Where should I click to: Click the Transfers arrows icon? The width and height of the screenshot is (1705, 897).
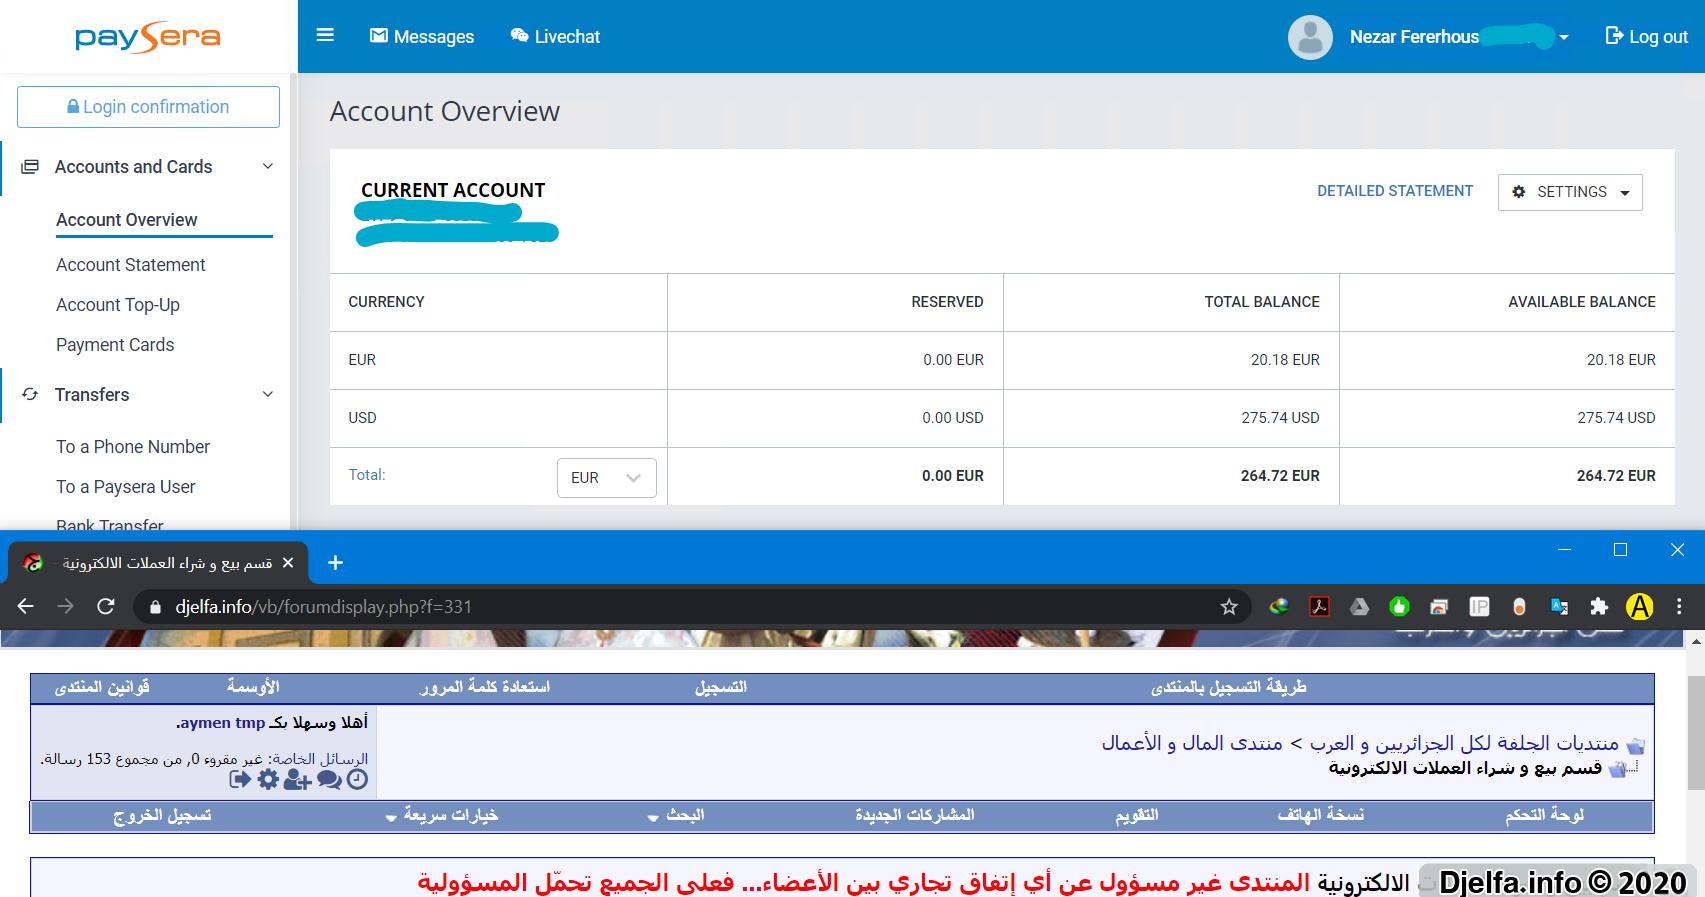pos(30,395)
